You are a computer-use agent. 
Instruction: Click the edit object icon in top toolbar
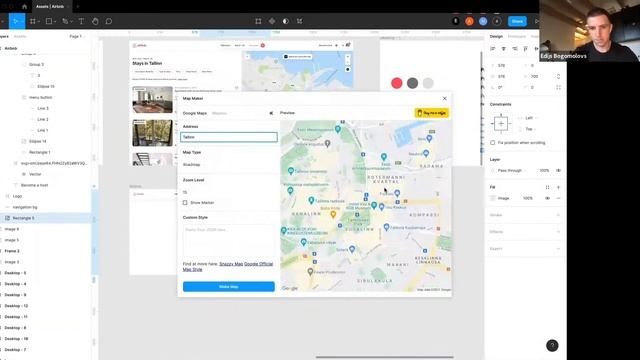coord(258,21)
